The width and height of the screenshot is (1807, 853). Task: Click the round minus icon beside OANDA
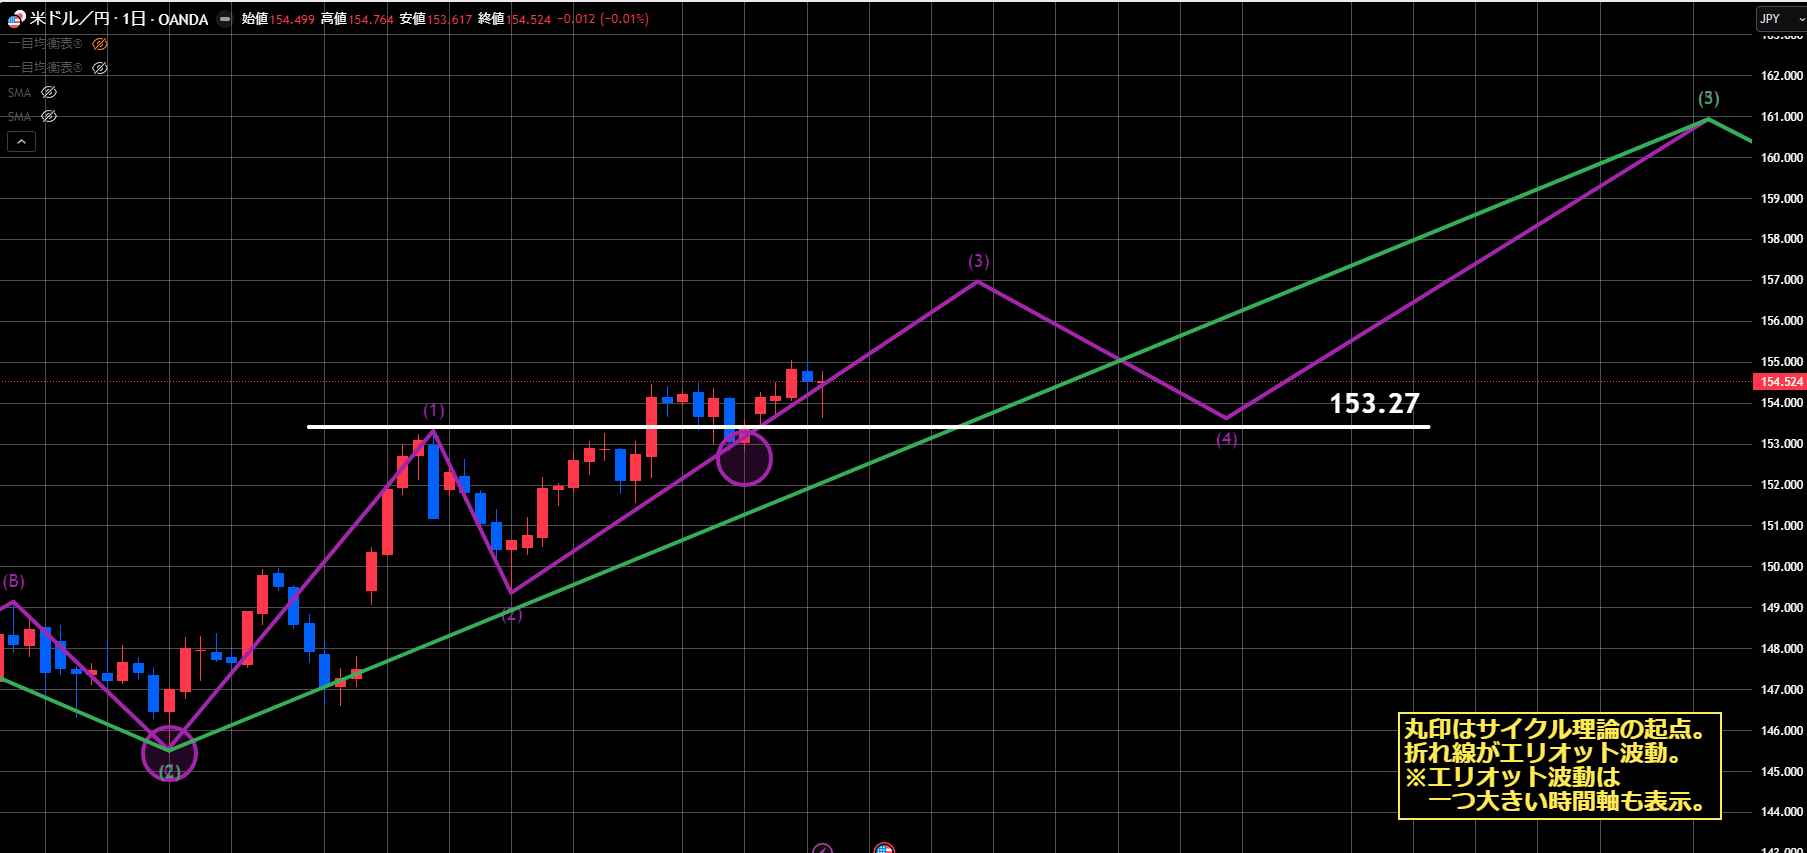[x=225, y=19]
